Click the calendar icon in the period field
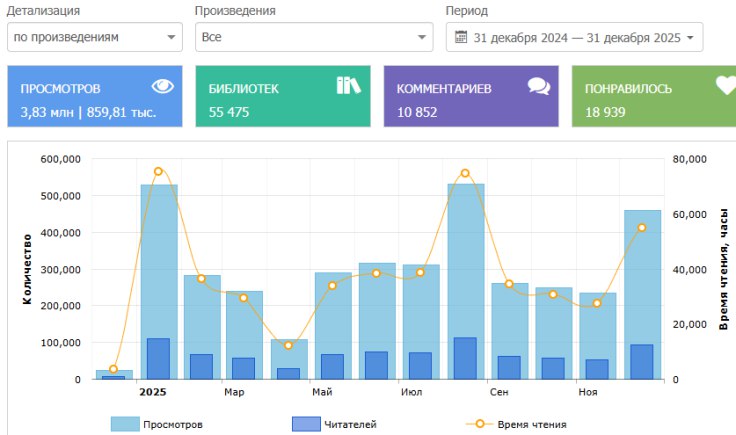This screenshot has width=736, height=435. 461,37
